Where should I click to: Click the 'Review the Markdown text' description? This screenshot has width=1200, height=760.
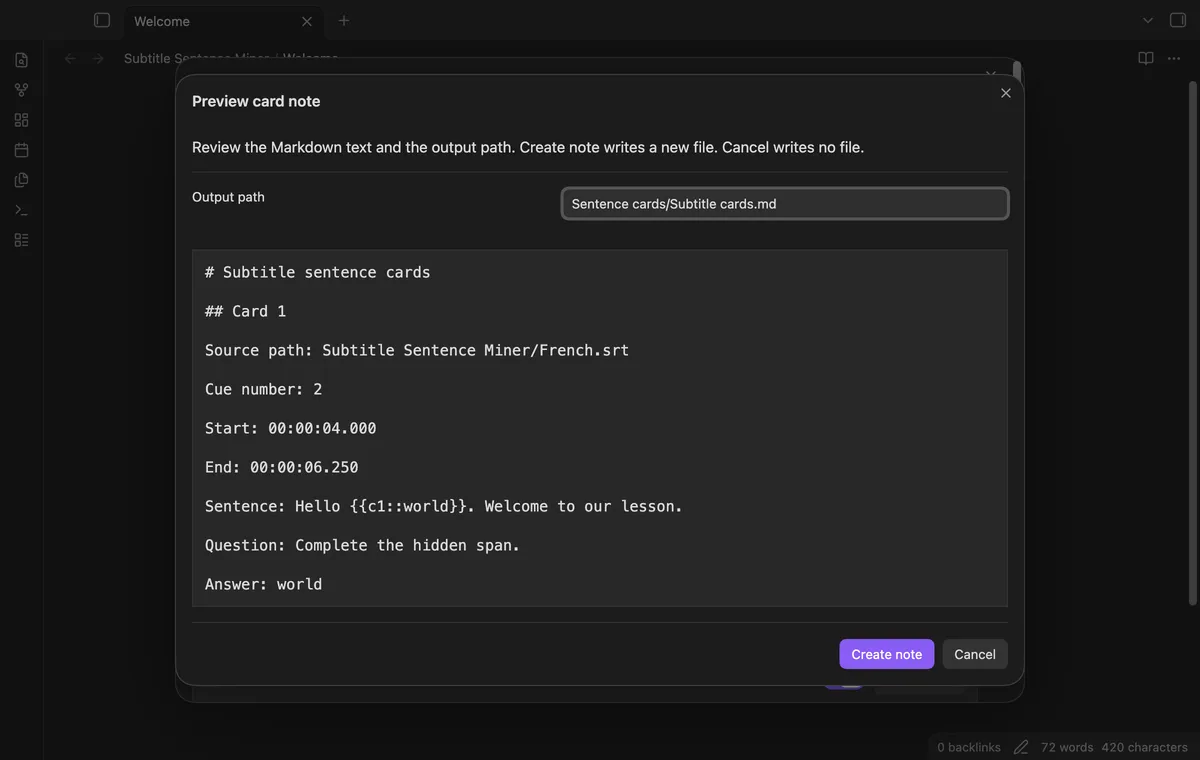(528, 147)
